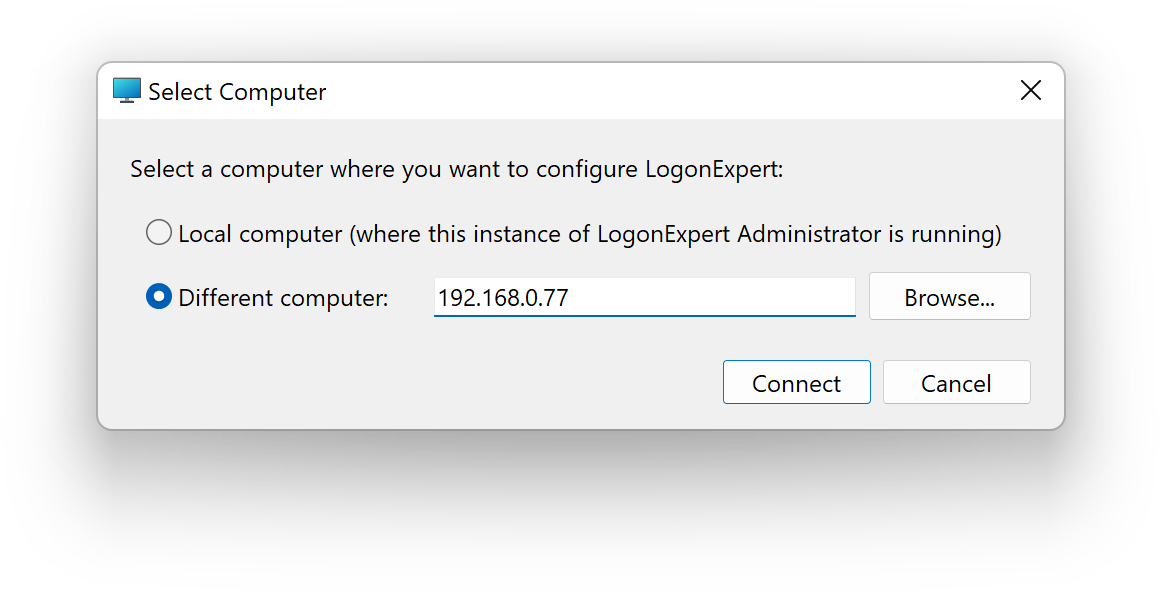This screenshot has width=1162, height=590.
Task: Dismiss the dialog using Cancel
Action: click(x=956, y=382)
